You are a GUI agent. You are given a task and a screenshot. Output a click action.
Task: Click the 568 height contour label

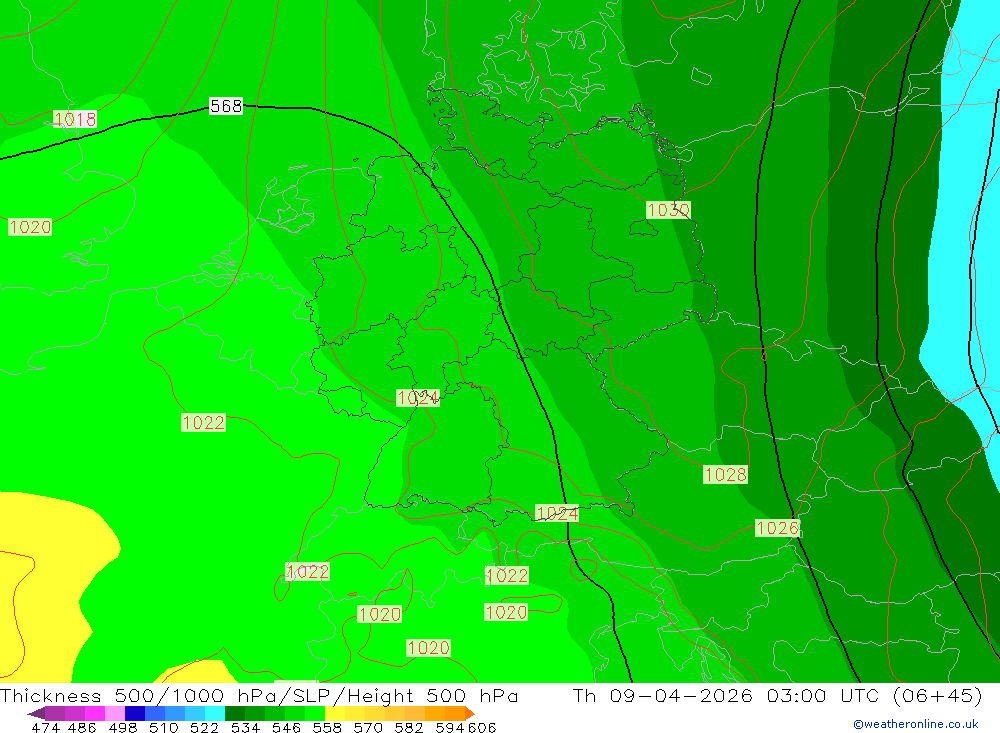pos(226,106)
